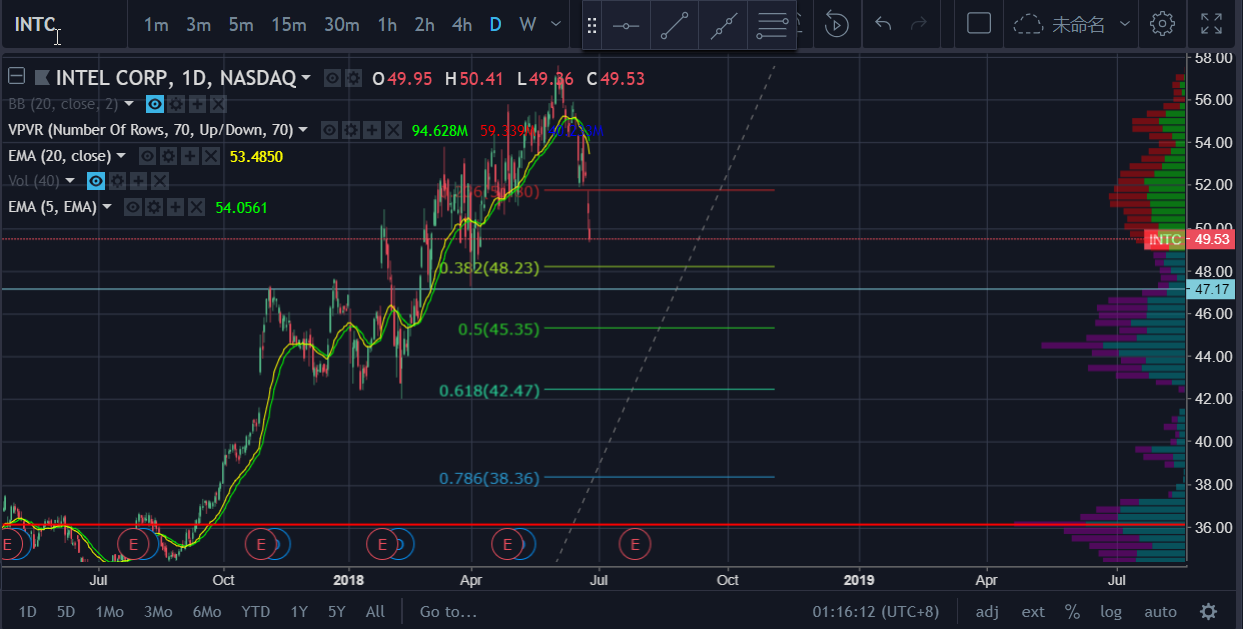Open chart settings gear in top toolbar
The width and height of the screenshot is (1243, 629).
pos(1162,24)
